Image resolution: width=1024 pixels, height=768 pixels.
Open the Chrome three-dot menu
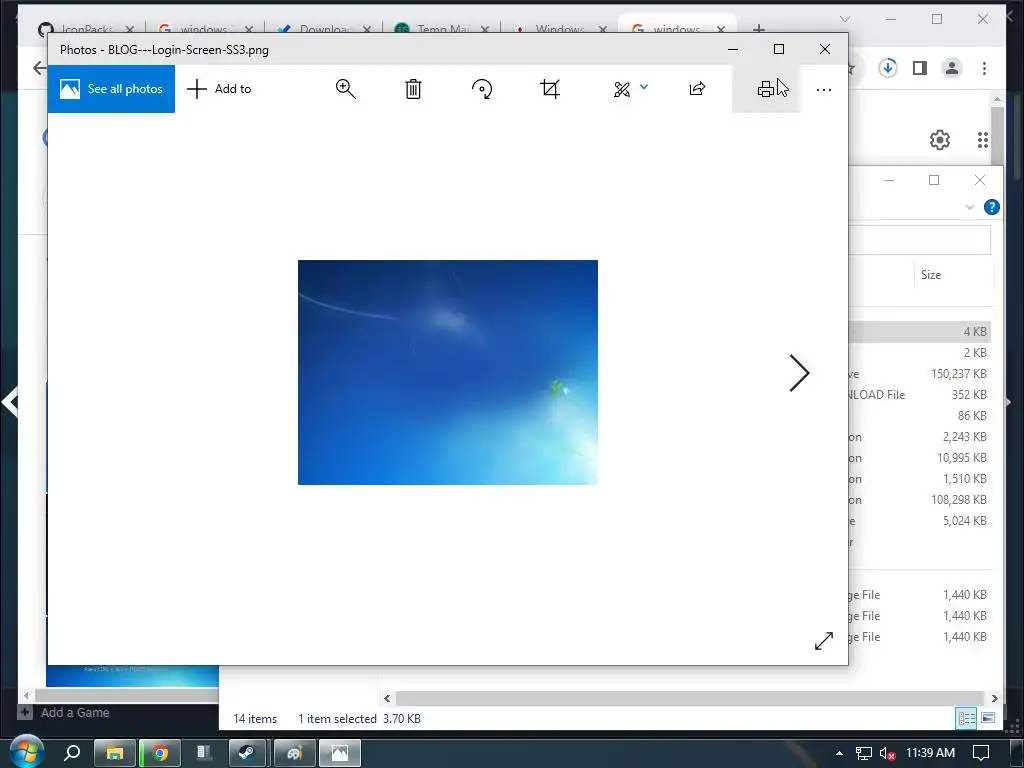coord(984,68)
